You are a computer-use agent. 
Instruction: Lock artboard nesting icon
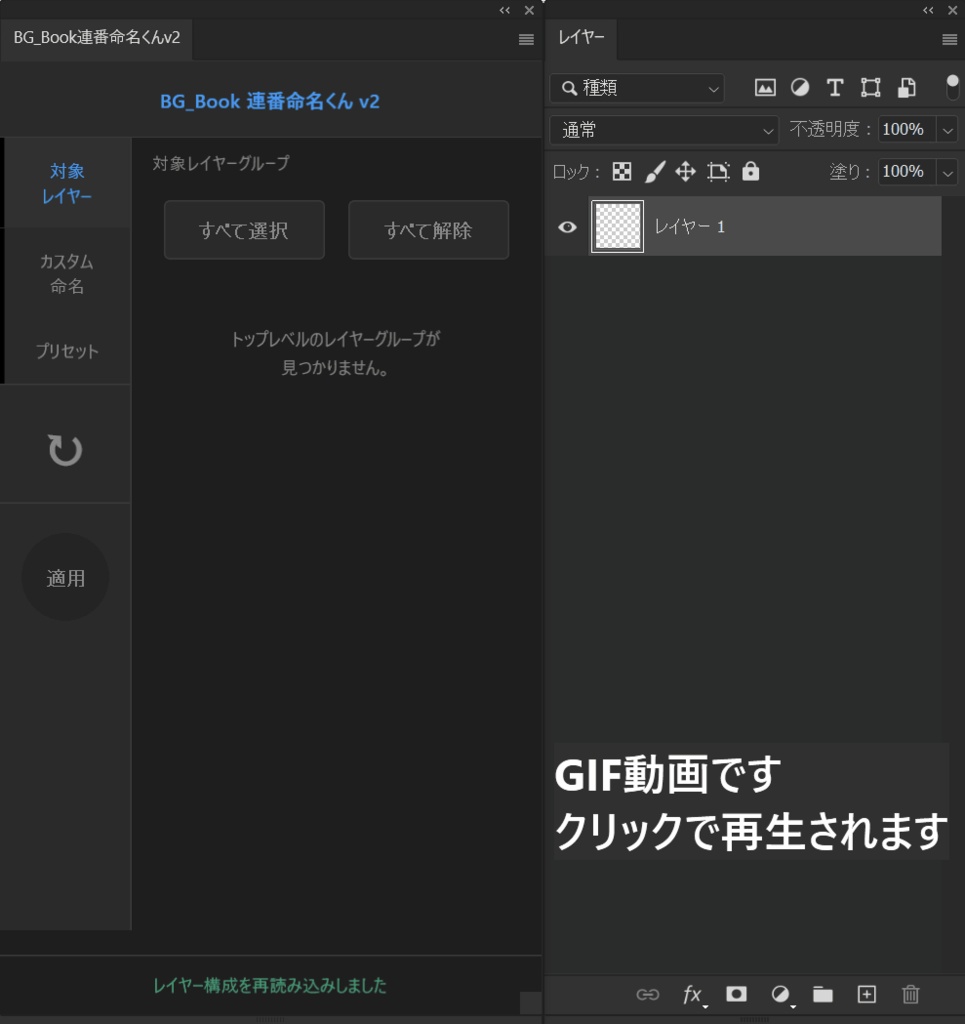718,172
